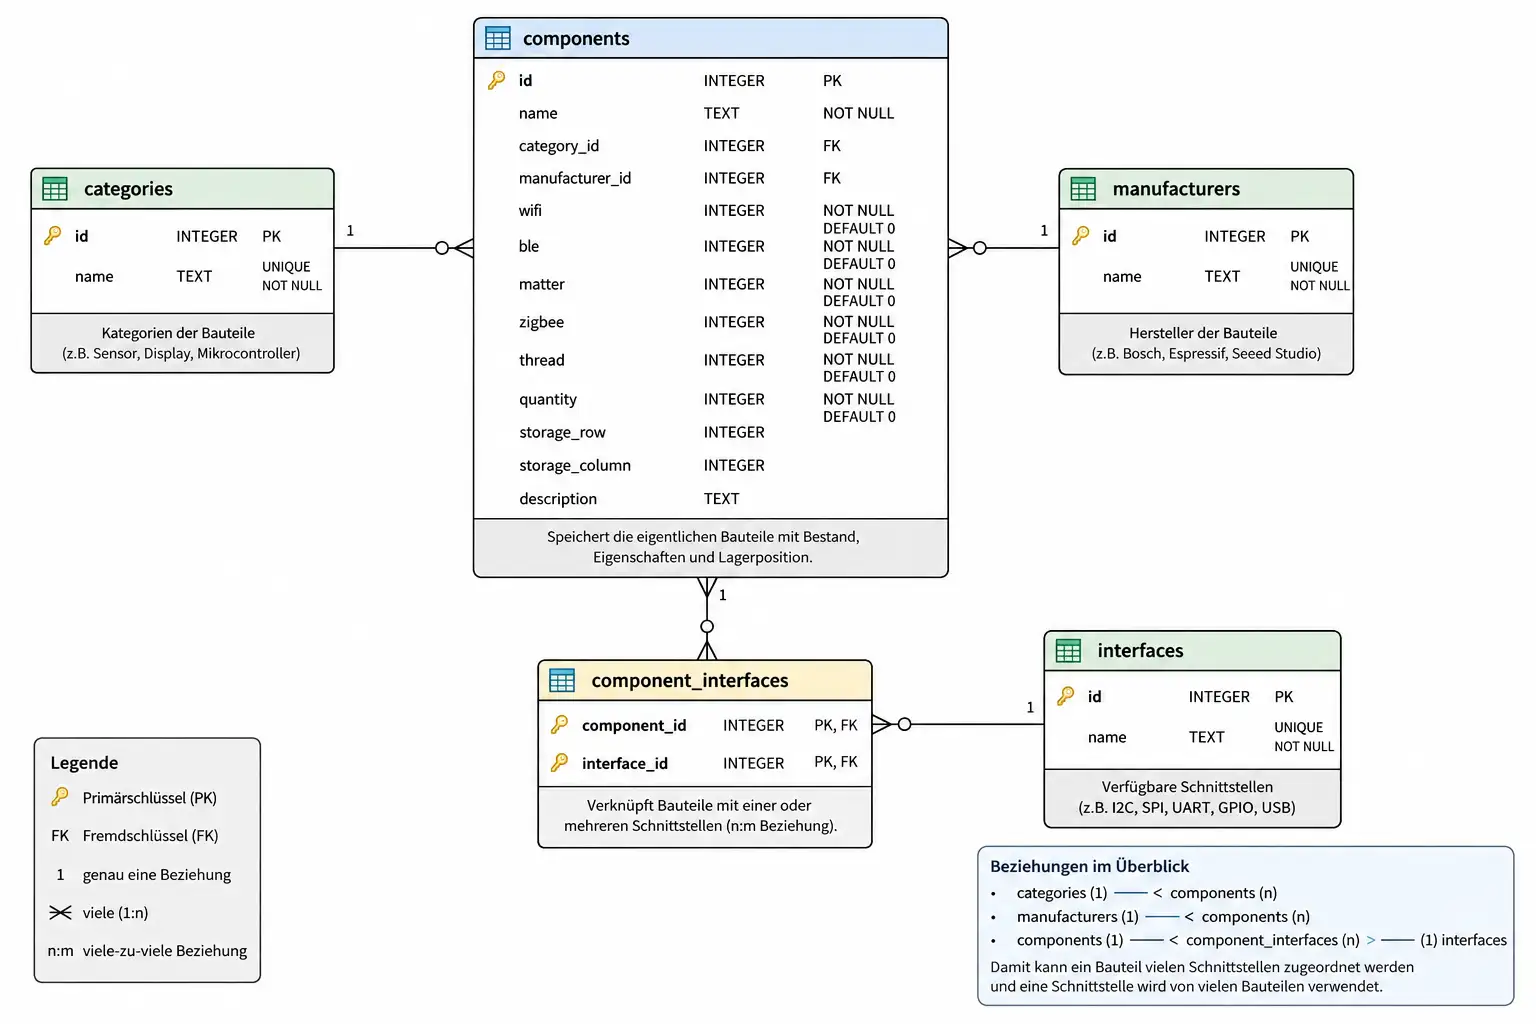Screen dimensions: 1536x1024
Task: Click TEXT type of description column
Action: pyautogui.click(x=721, y=498)
